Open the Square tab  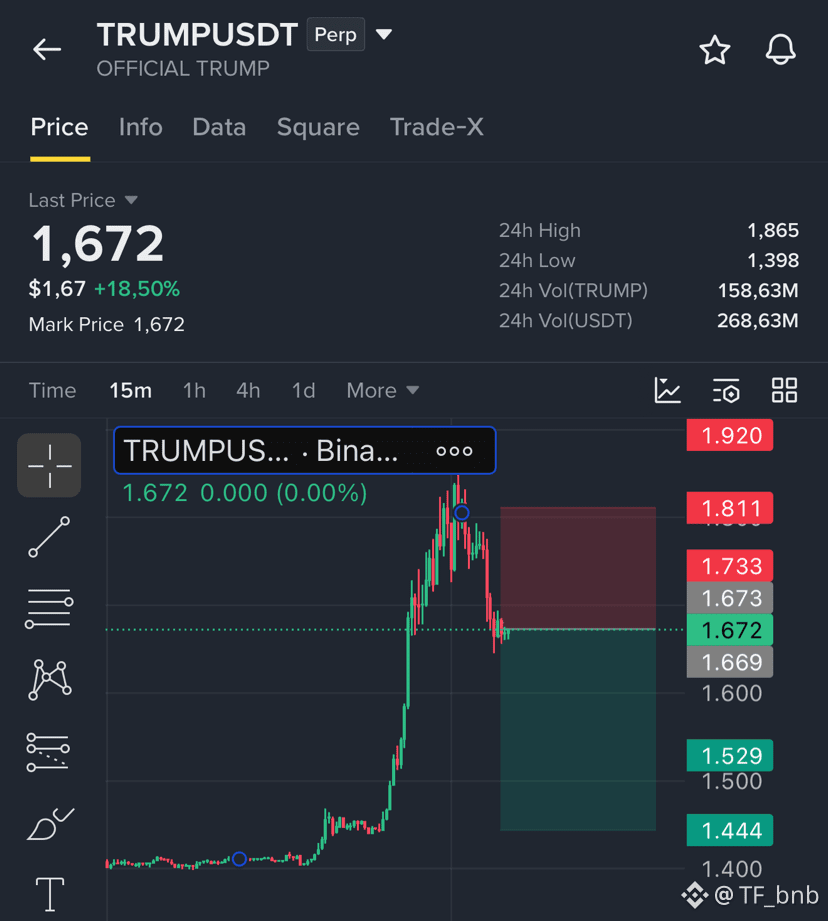(318, 127)
